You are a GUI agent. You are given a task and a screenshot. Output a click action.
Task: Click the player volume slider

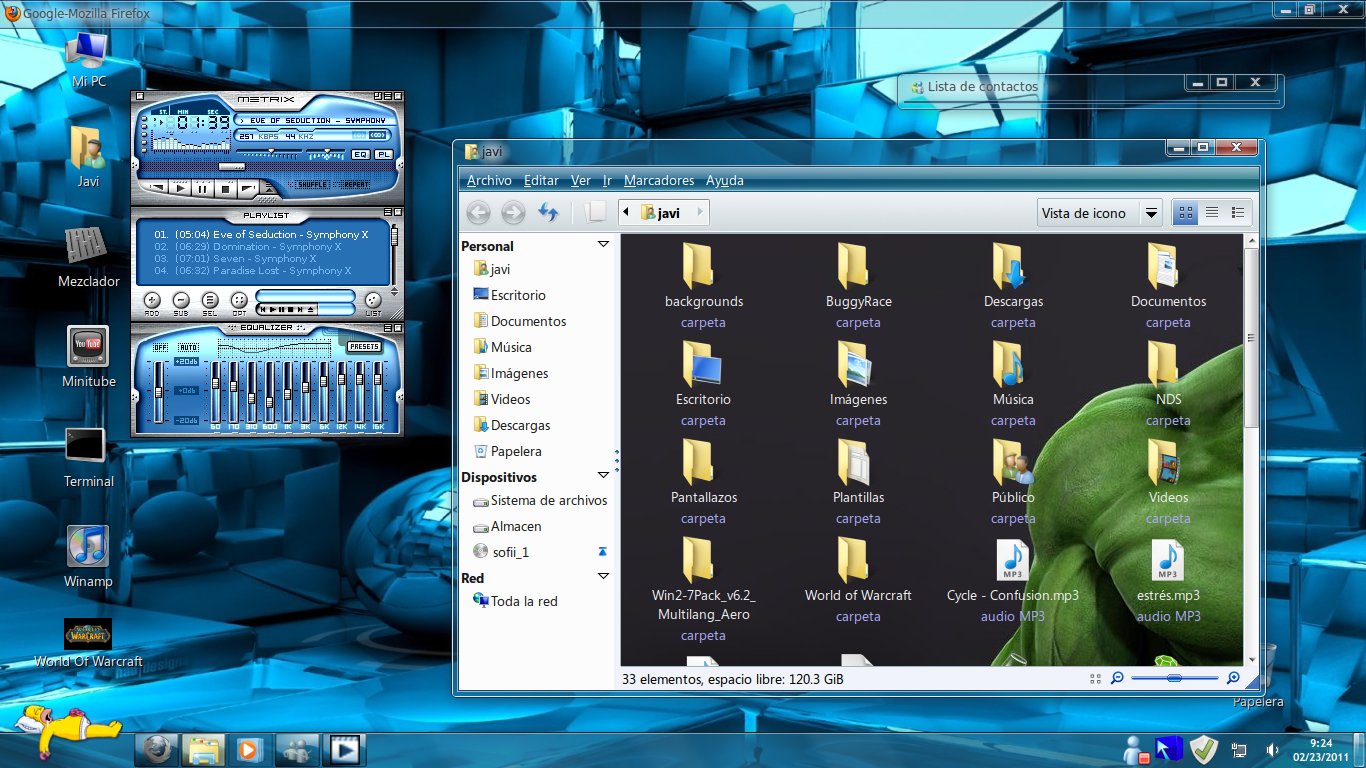pos(269,152)
